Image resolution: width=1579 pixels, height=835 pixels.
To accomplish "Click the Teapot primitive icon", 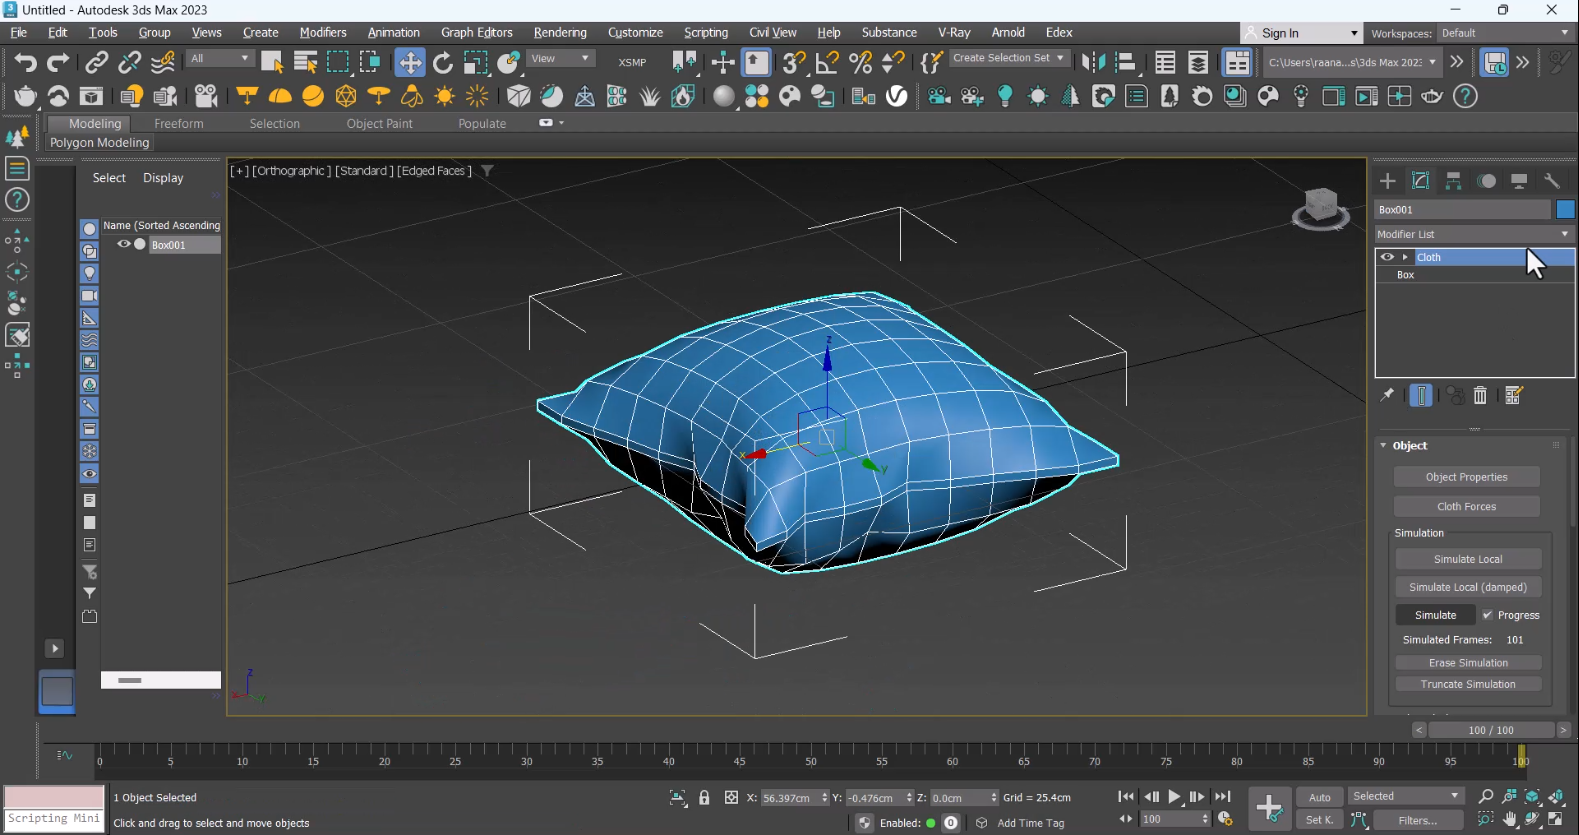I will [25, 96].
